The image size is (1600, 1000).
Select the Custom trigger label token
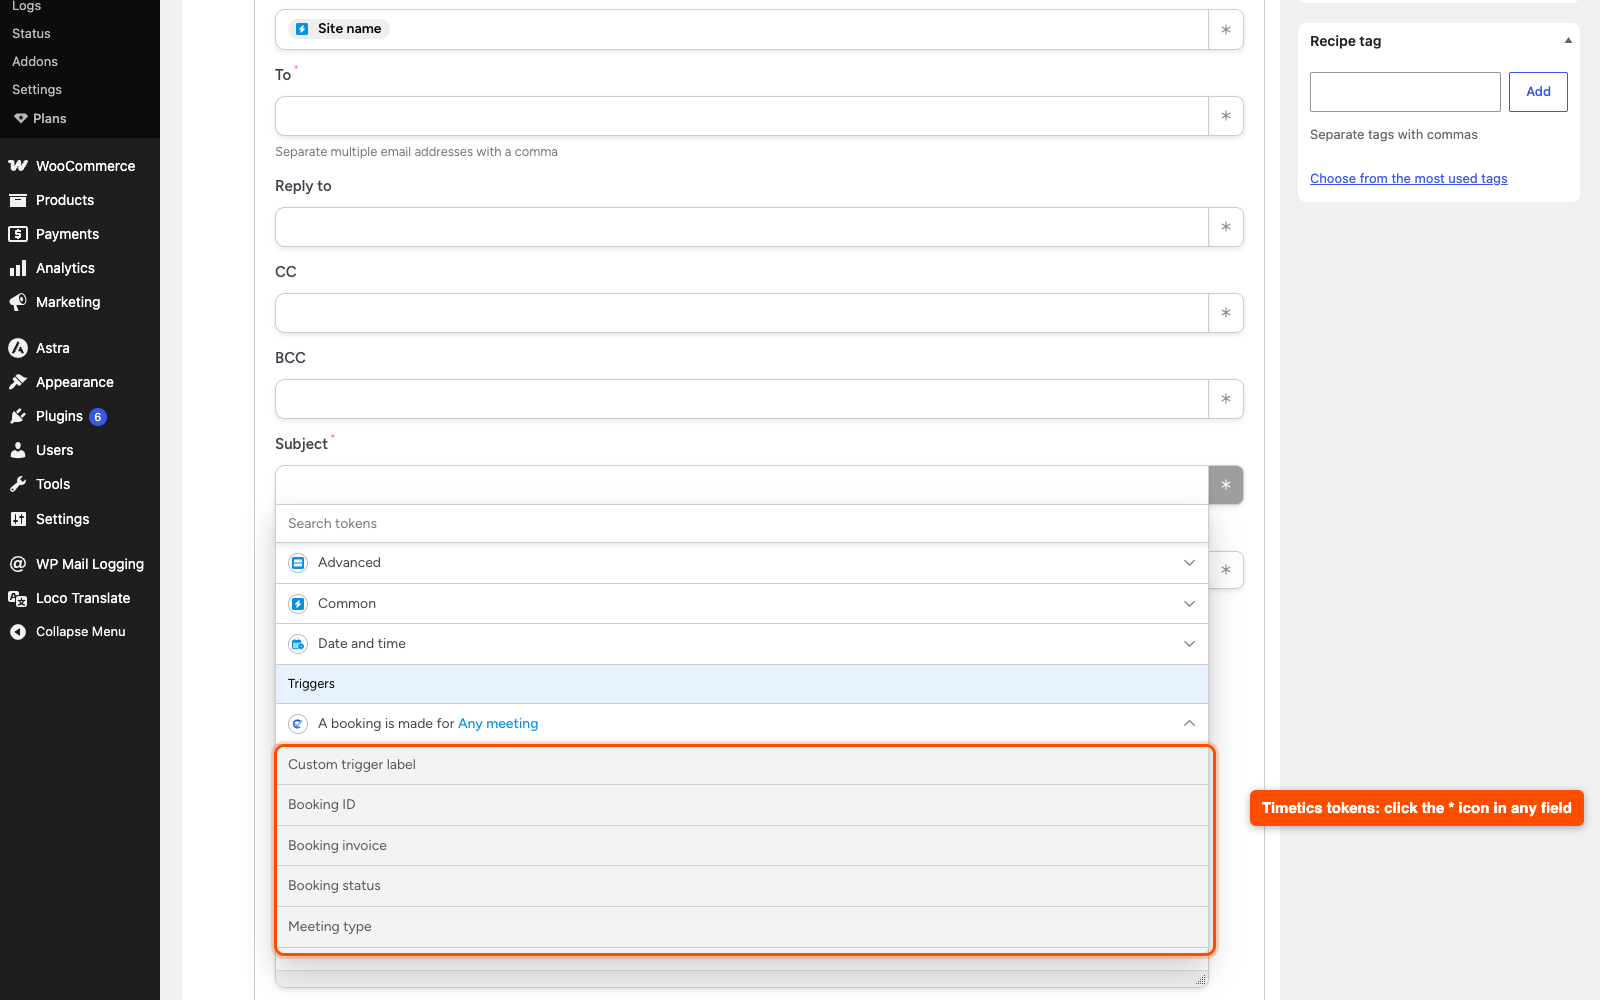tap(742, 765)
